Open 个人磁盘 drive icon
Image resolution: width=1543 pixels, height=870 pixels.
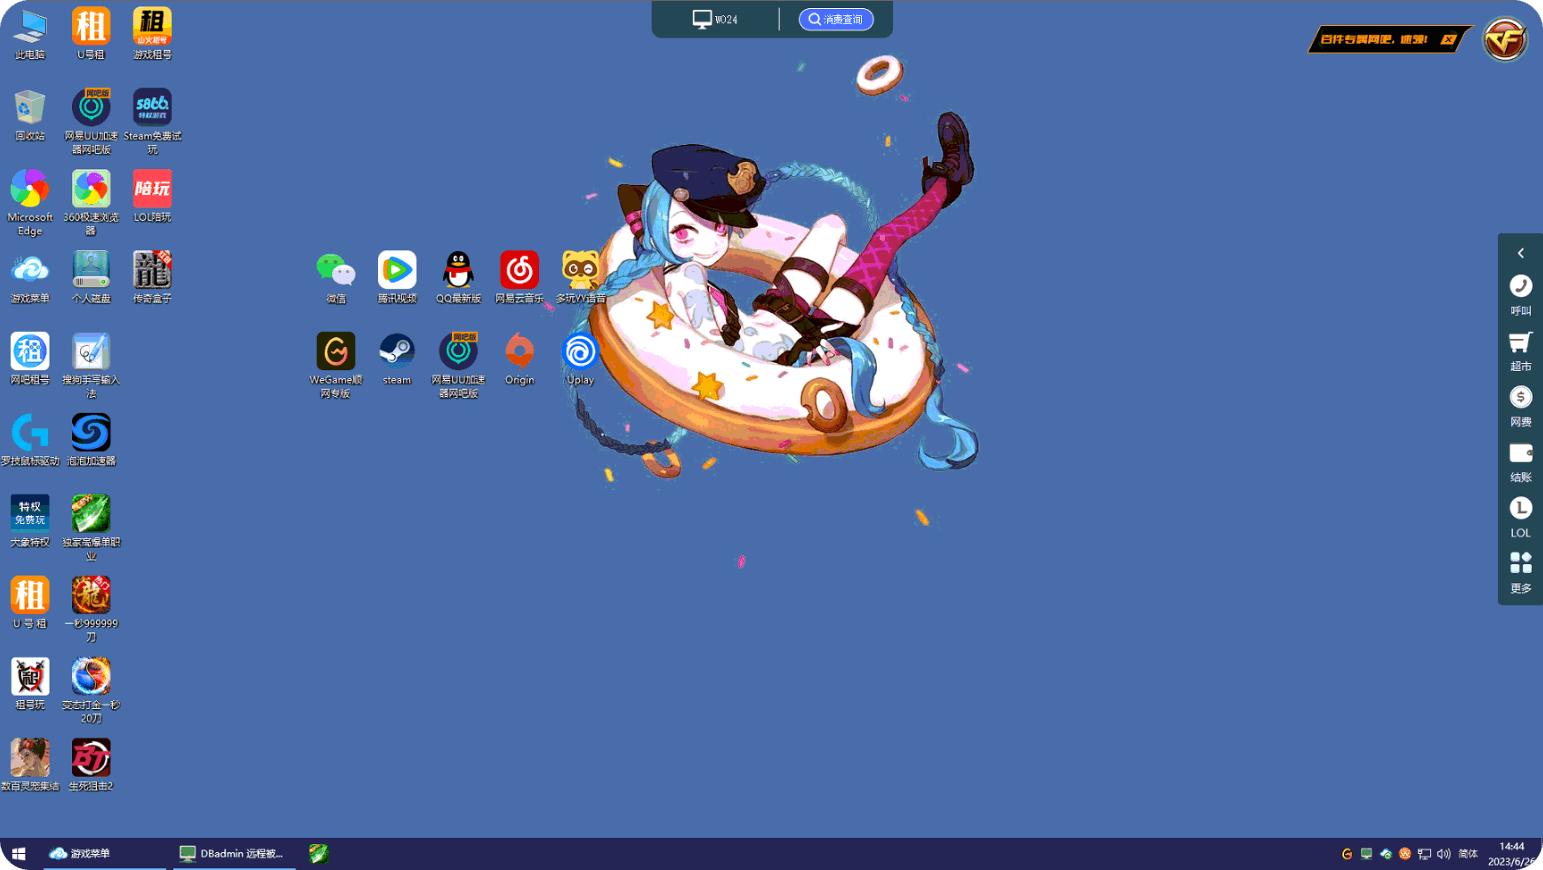[91, 277]
